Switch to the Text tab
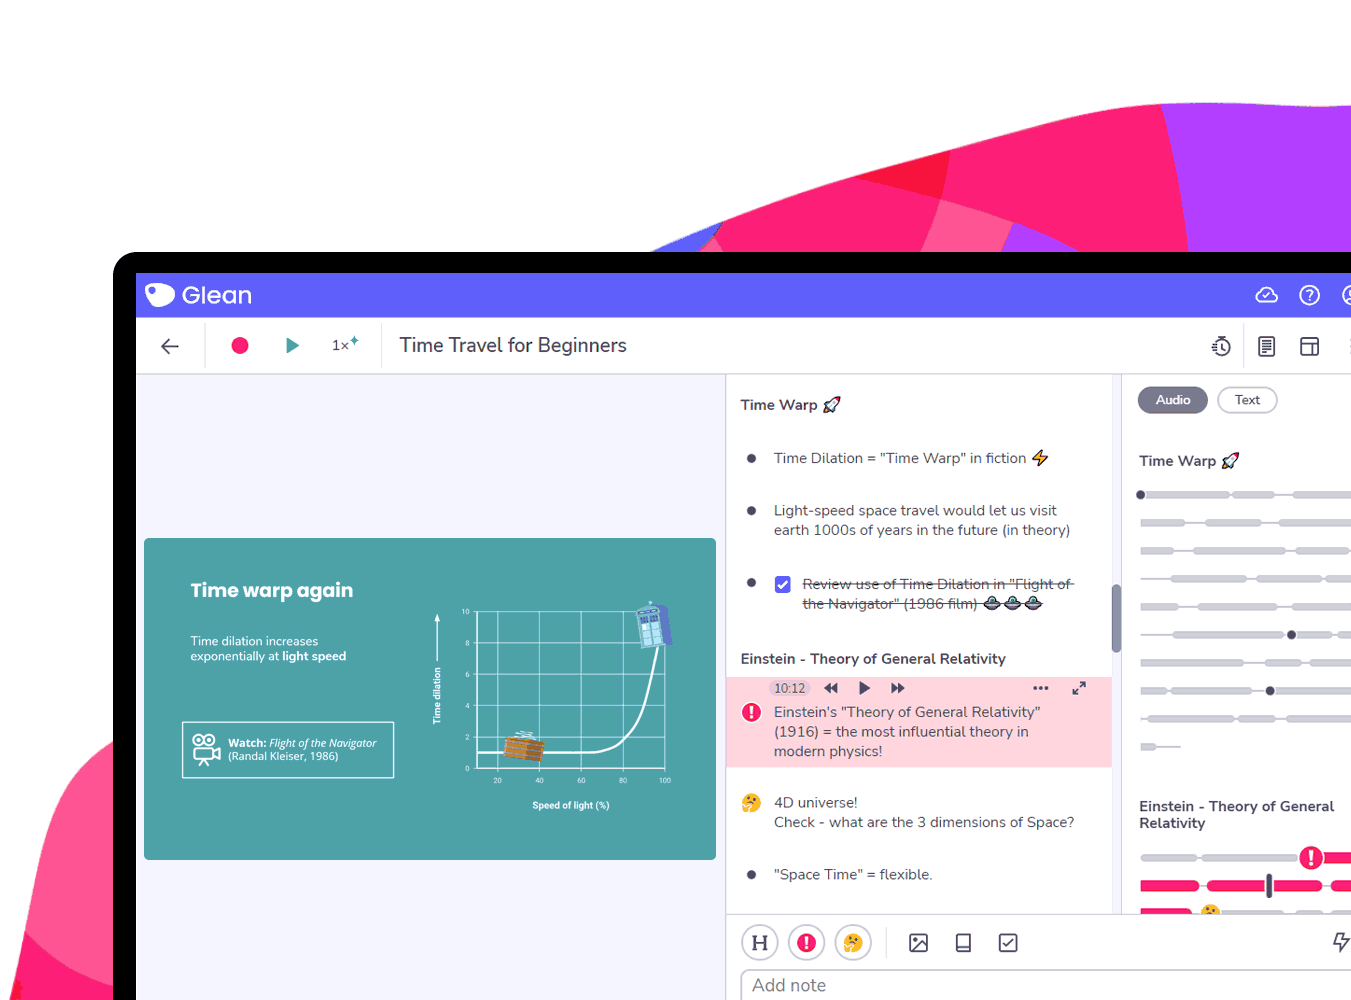 pos(1247,400)
